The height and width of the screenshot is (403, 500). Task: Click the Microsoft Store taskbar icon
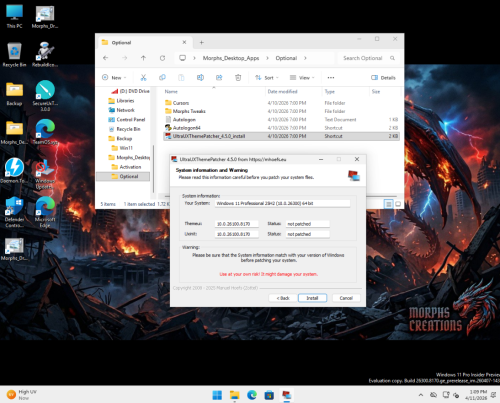[x=269, y=395]
